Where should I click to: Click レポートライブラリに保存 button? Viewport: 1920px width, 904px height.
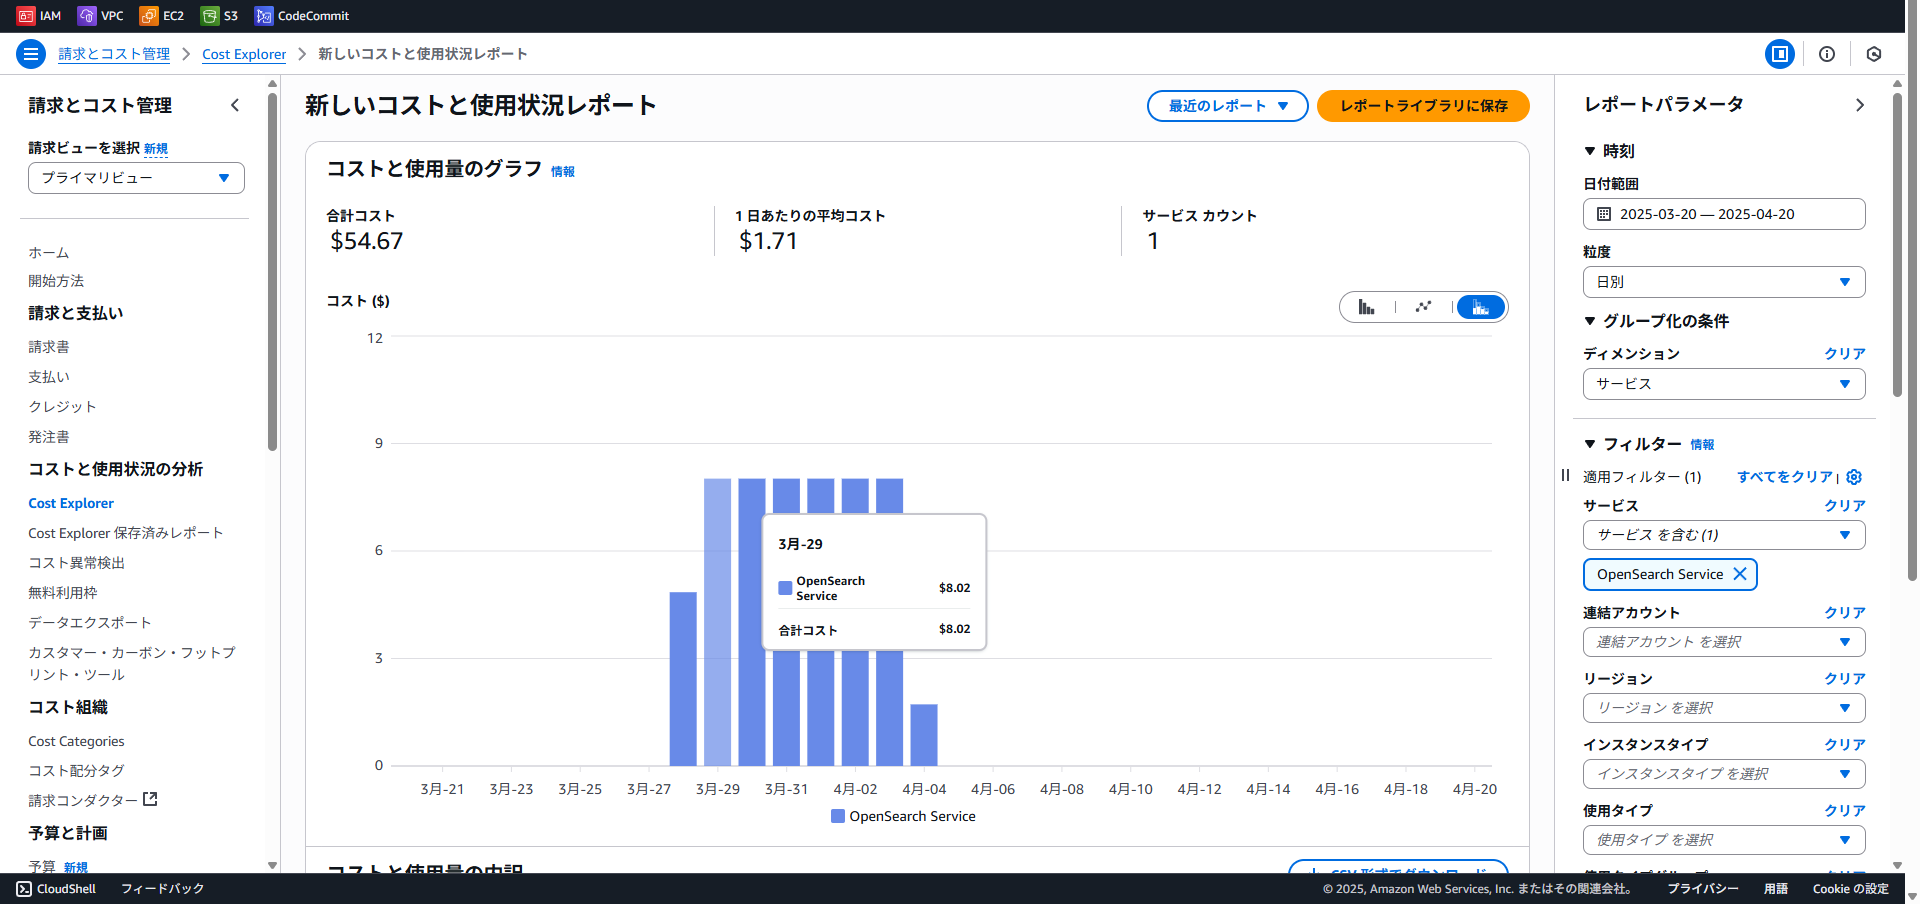[x=1423, y=106]
